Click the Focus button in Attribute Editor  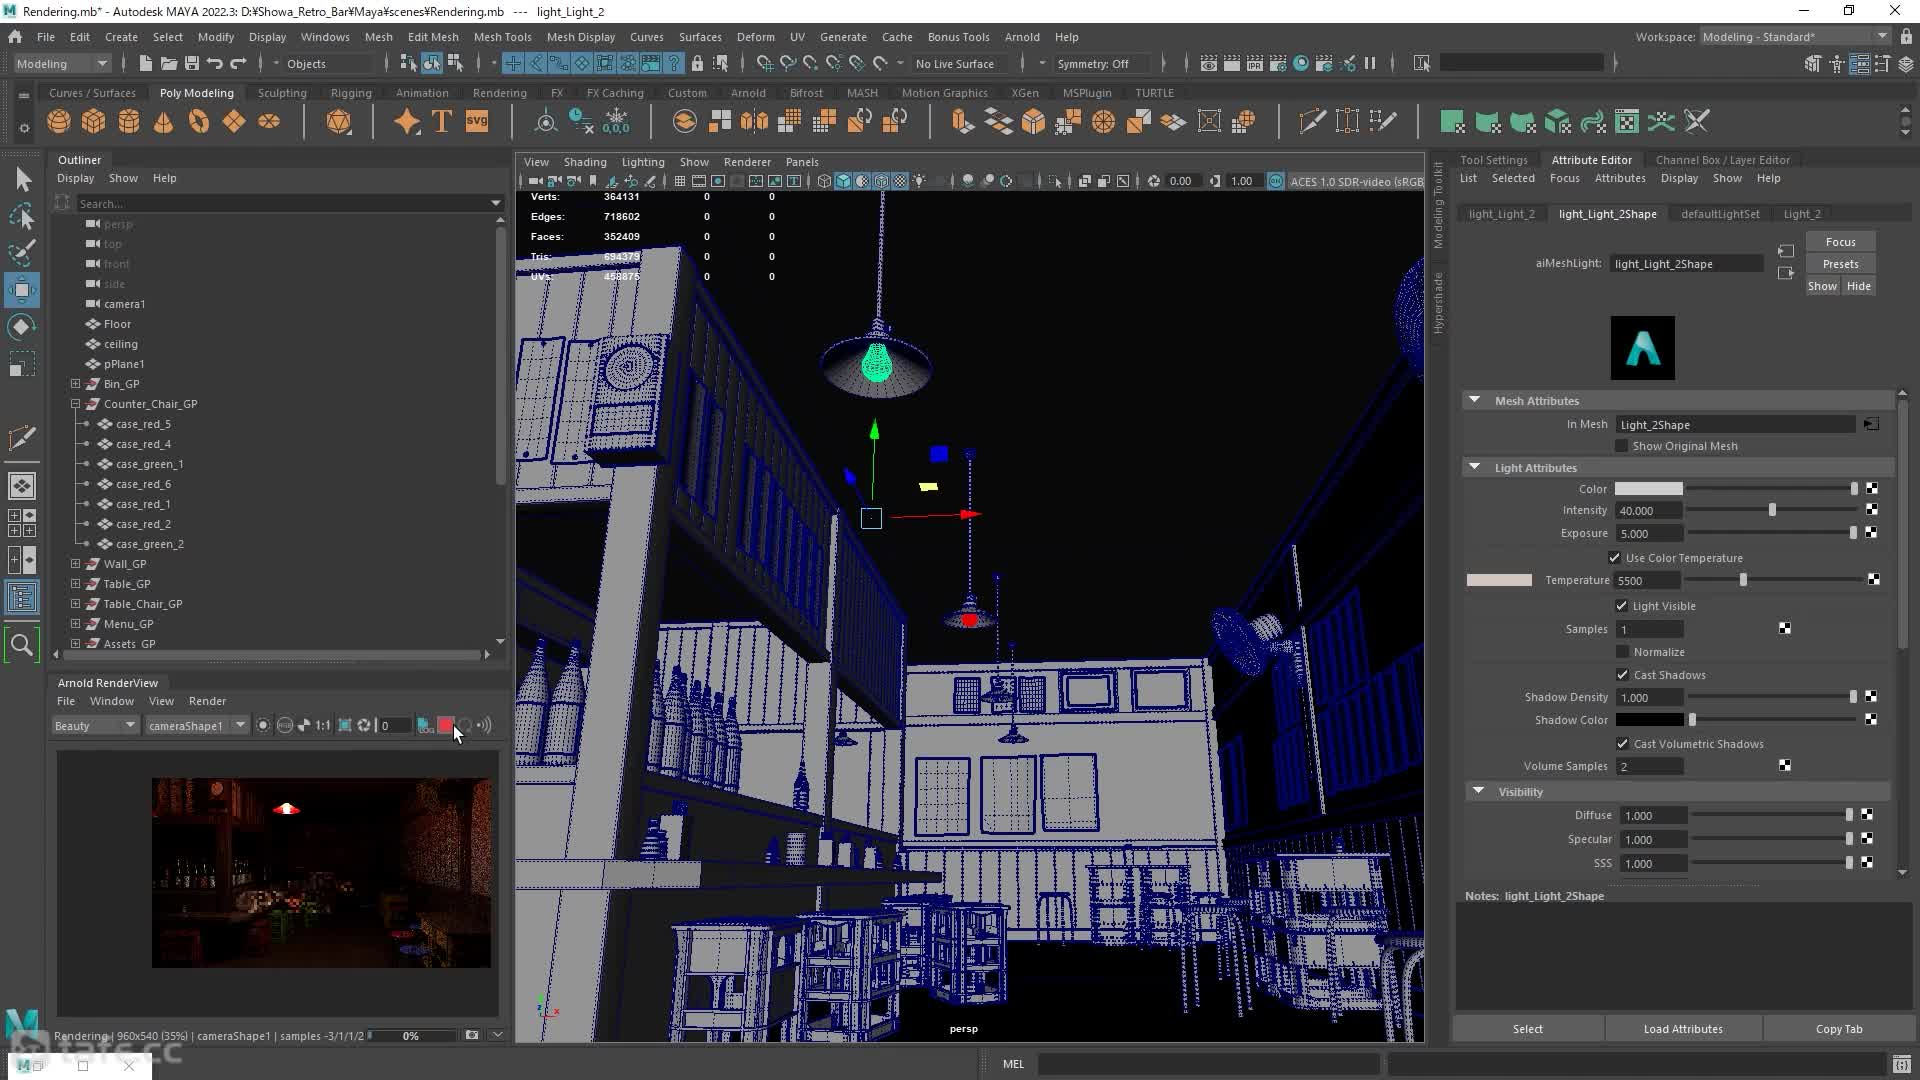(x=1840, y=242)
